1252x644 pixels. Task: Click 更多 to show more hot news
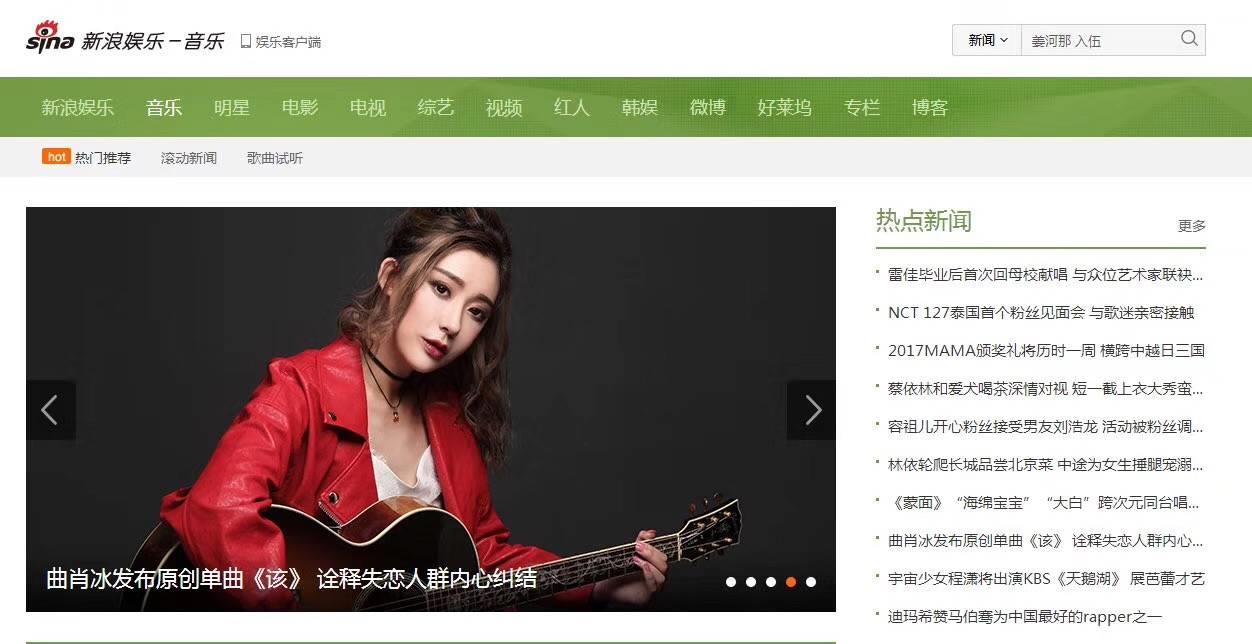(1192, 226)
